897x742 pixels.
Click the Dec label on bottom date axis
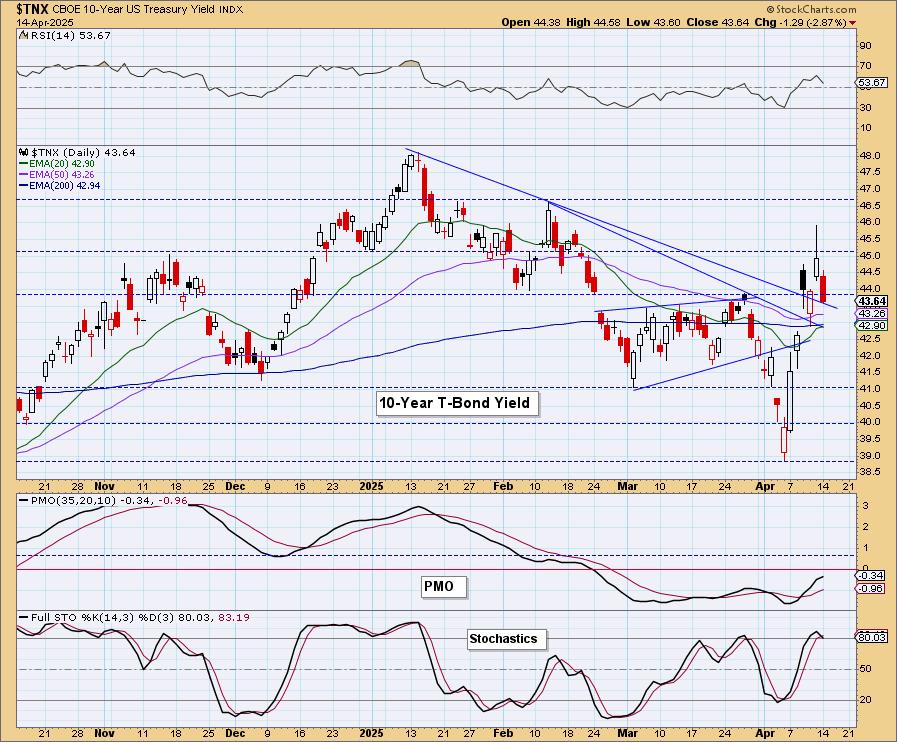coord(235,733)
